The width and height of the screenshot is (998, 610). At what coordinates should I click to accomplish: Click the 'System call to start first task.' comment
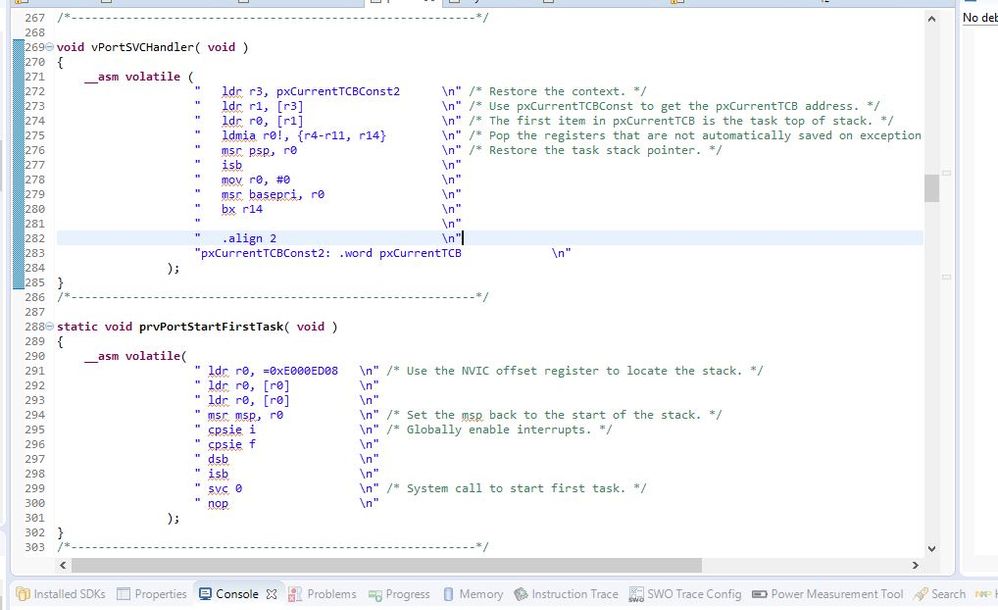[x=516, y=488]
